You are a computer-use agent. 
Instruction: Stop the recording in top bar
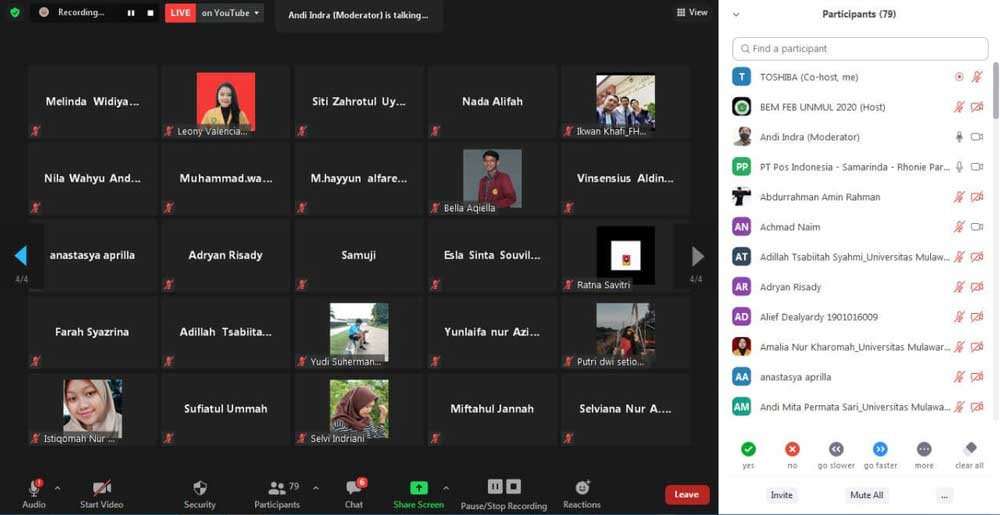coord(151,13)
